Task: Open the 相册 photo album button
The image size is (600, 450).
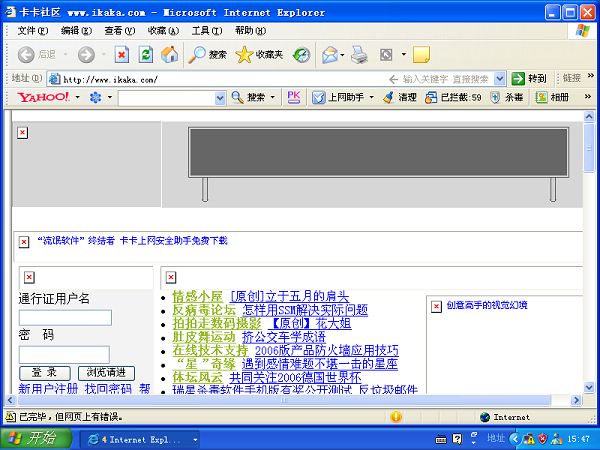Action: coord(552,98)
